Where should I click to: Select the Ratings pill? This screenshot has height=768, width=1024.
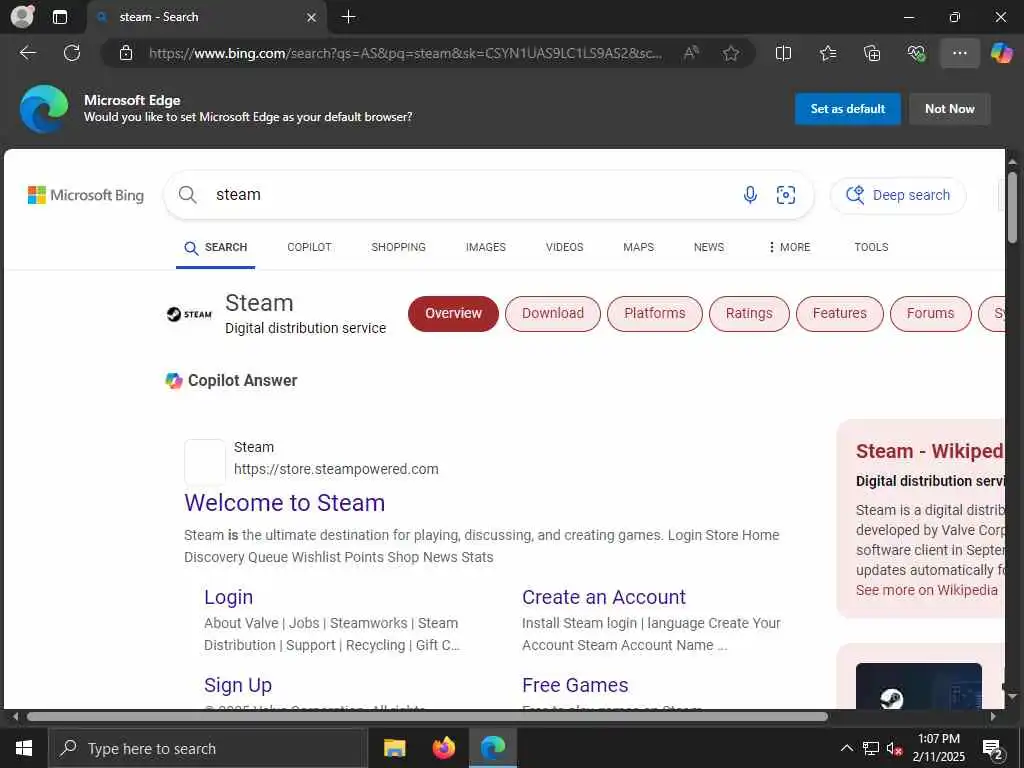[x=749, y=313]
